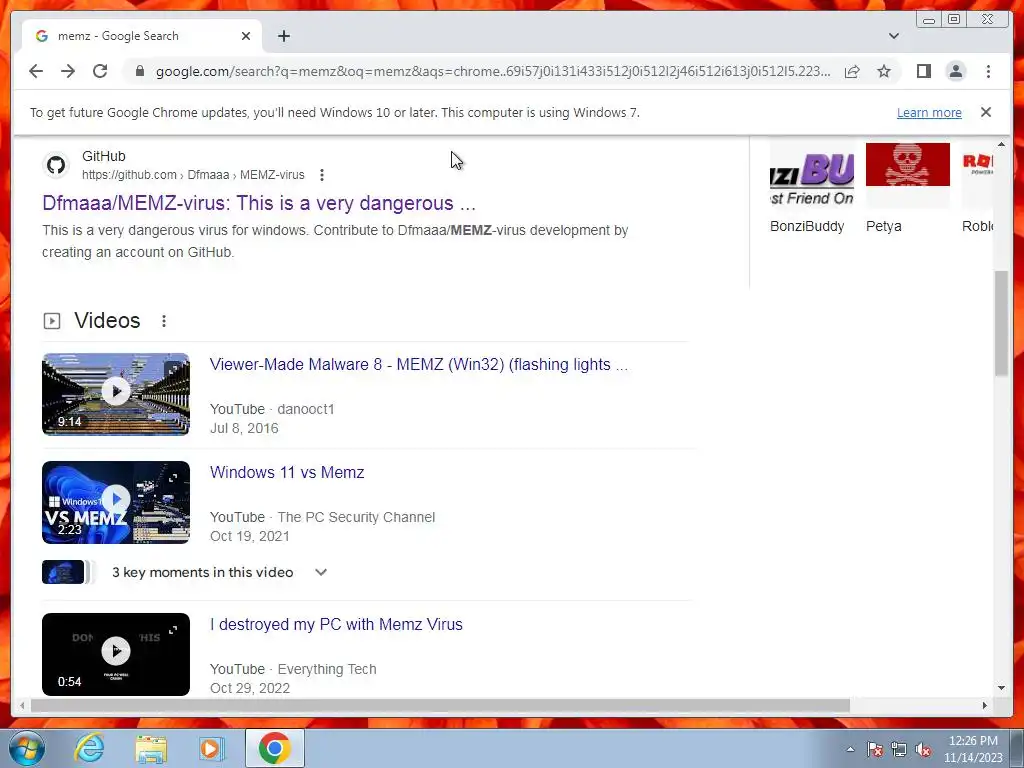This screenshot has height=768, width=1024.
Task: Click the horizontal scrollbar right arrow
Action: coord(985,705)
